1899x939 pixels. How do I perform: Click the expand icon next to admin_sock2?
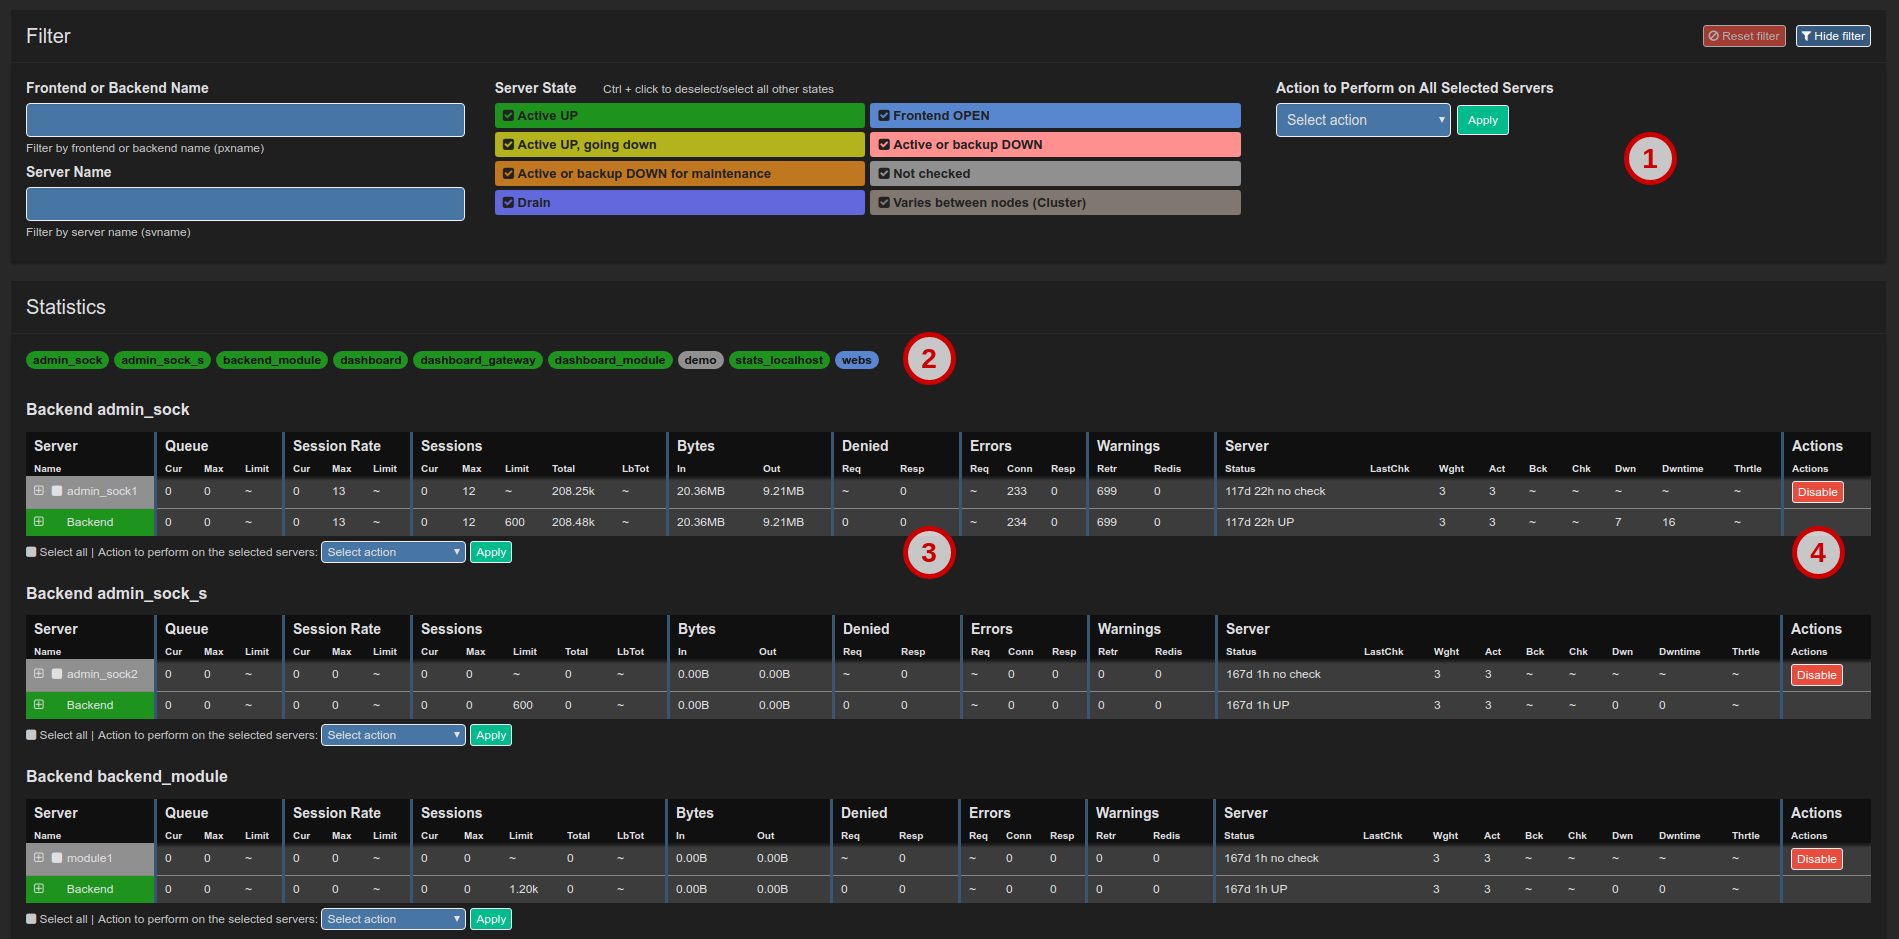point(40,674)
